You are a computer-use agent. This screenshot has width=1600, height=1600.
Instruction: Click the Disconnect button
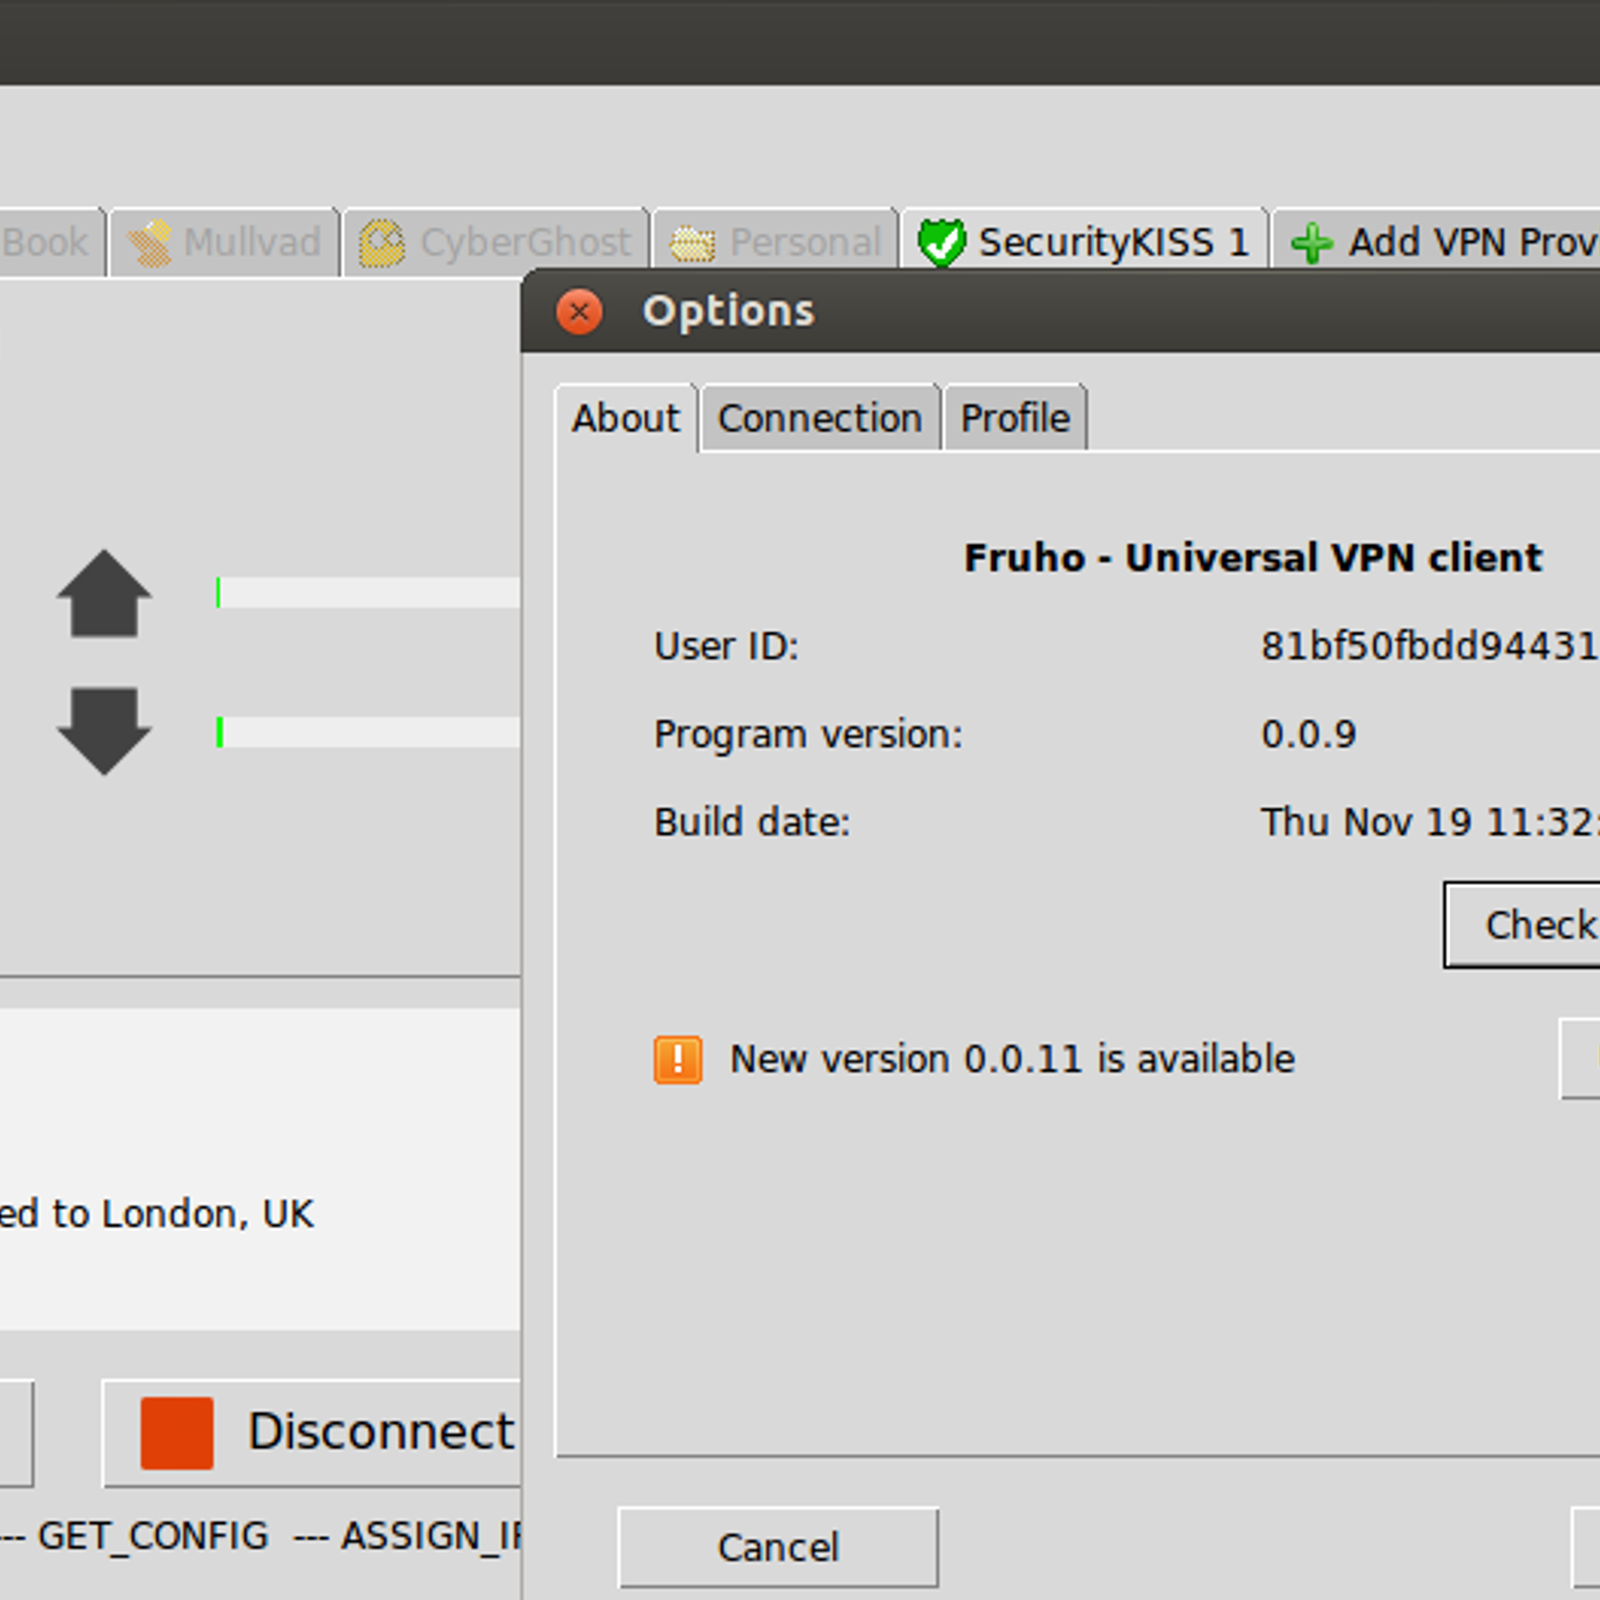tap(312, 1433)
